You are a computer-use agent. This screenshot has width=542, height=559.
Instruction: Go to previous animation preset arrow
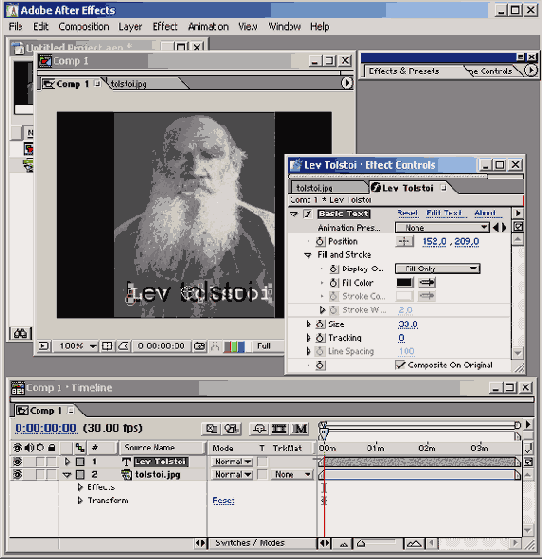coord(495,227)
